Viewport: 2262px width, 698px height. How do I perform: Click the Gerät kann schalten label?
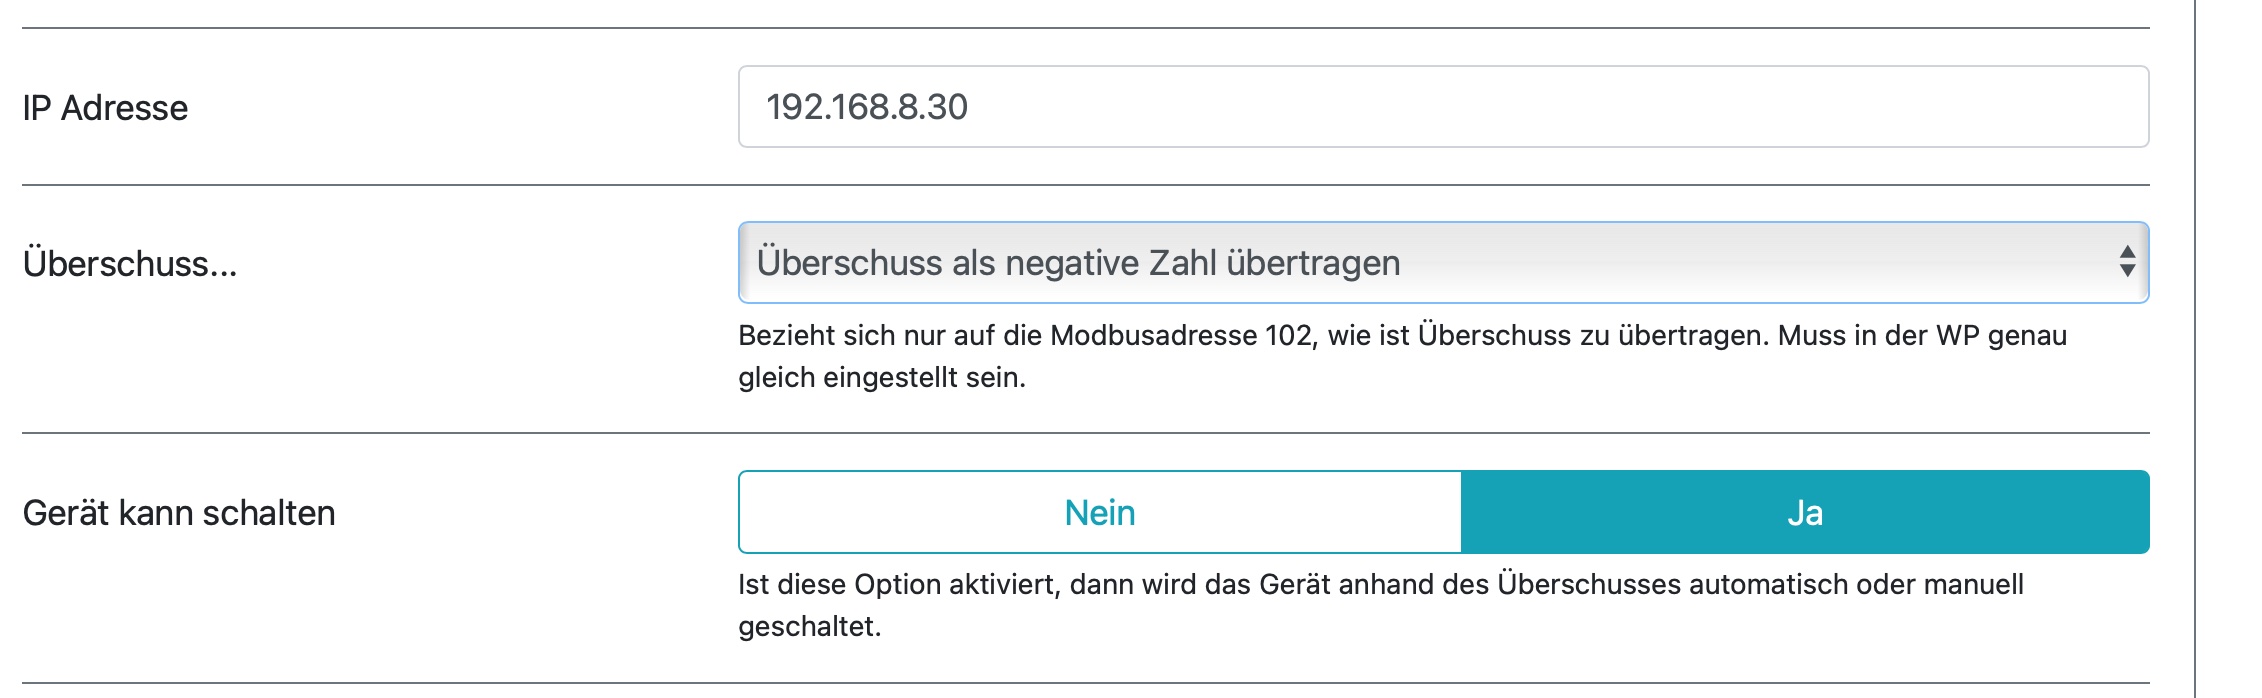[x=179, y=513]
